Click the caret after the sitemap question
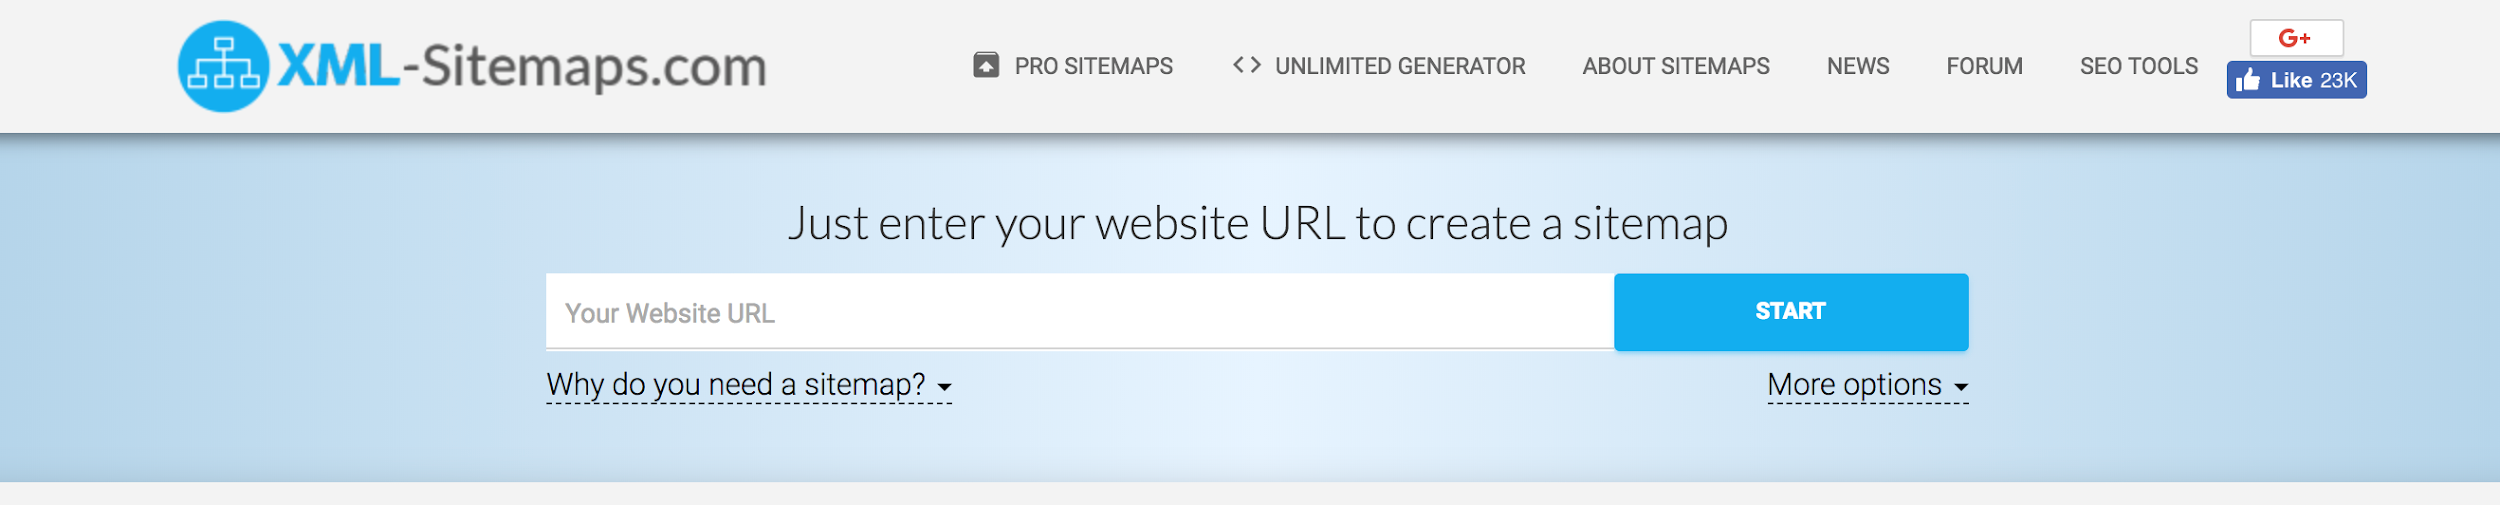Viewport: 2500px width, 505px height. [x=944, y=387]
